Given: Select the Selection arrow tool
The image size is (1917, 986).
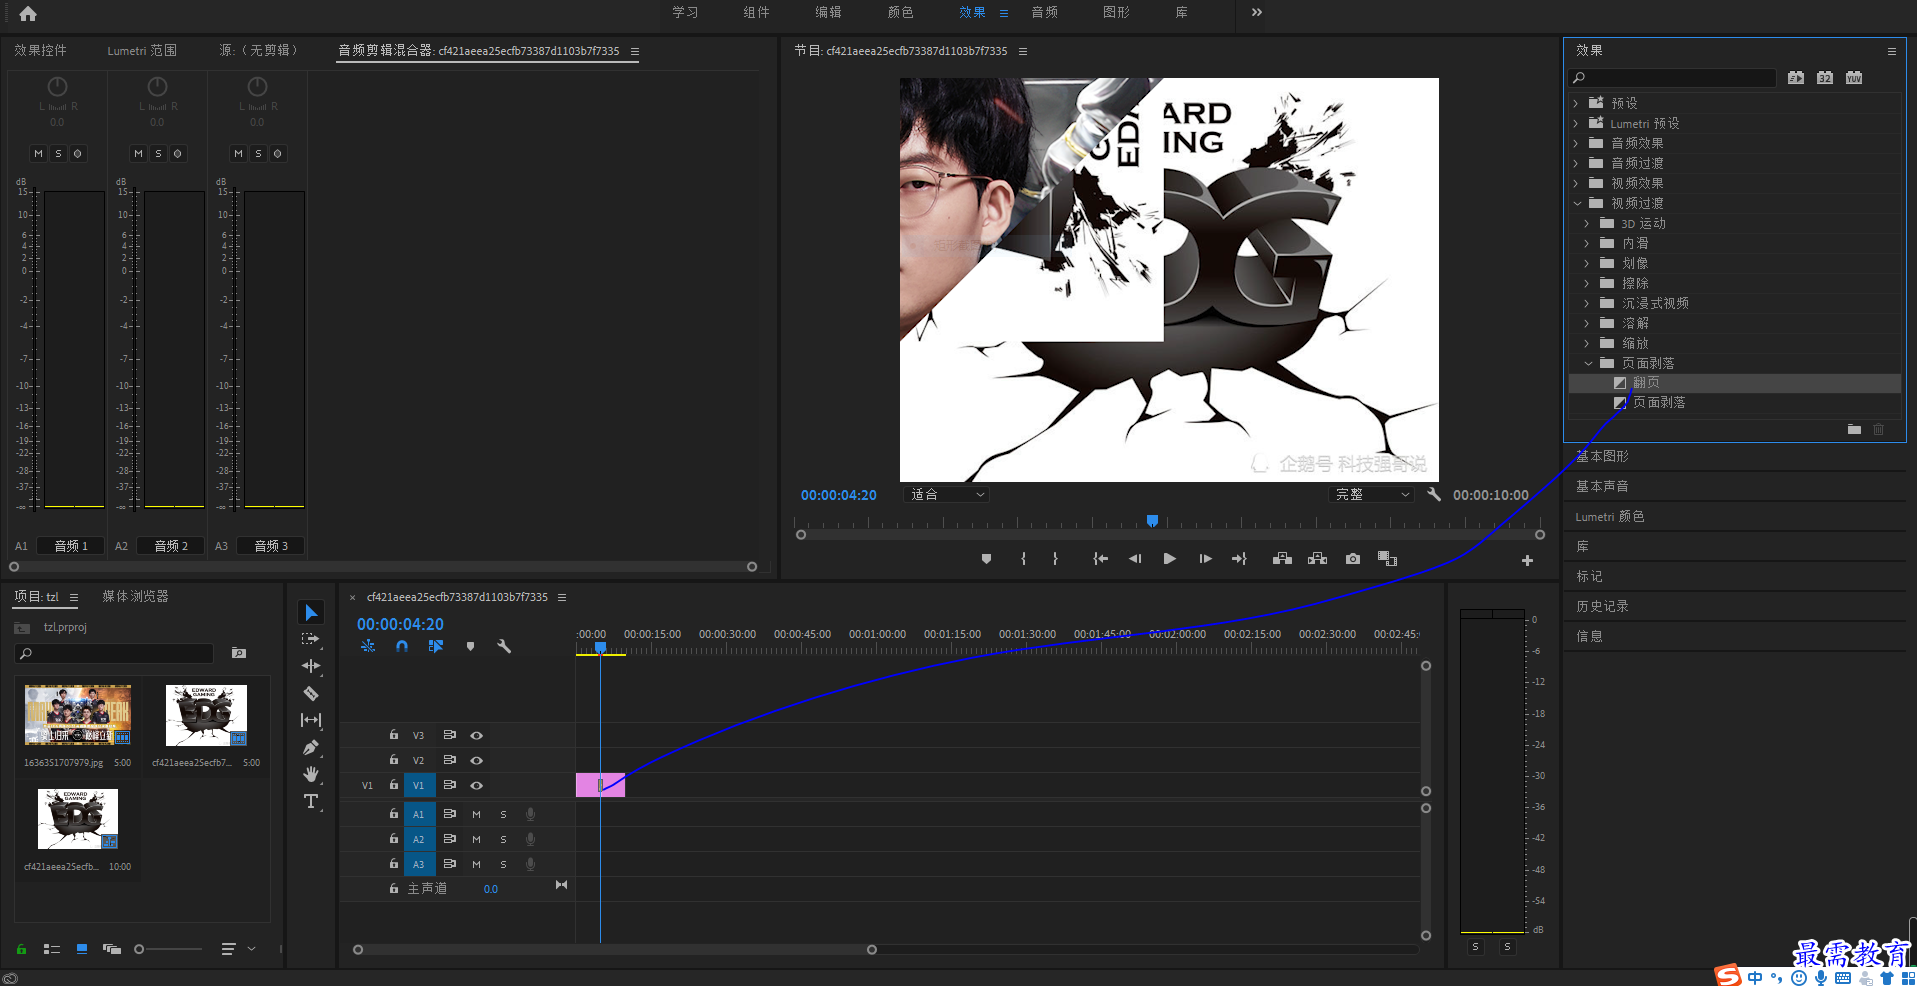Looking at the screenshot, I should 311,612.
